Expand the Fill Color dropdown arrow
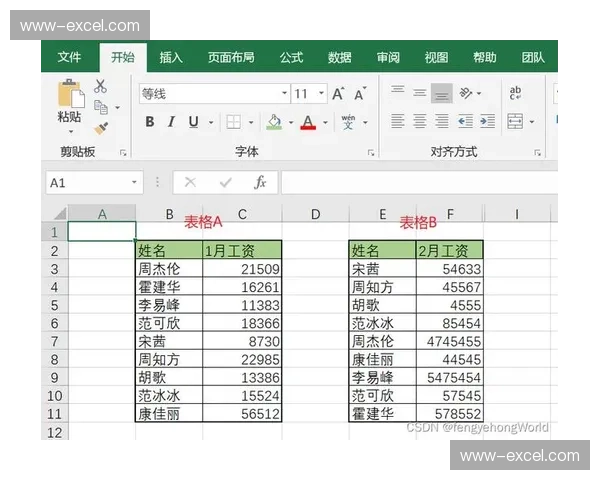Screen dimensions: 600x480 tap(291, 122)
